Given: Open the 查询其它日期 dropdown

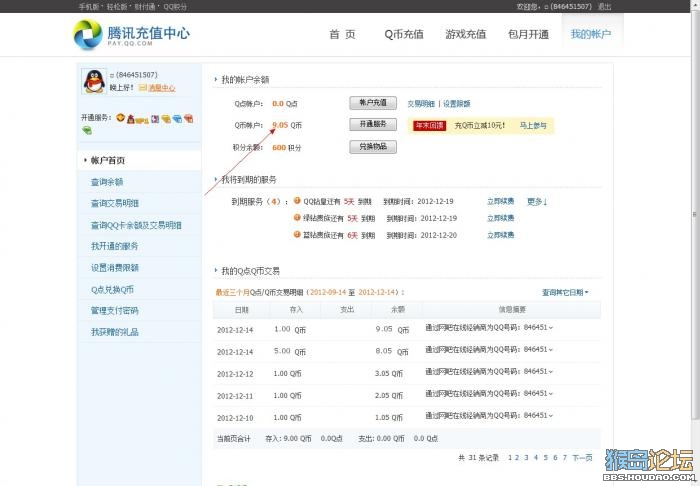Looking at the screenshot, I should [565, 292].
